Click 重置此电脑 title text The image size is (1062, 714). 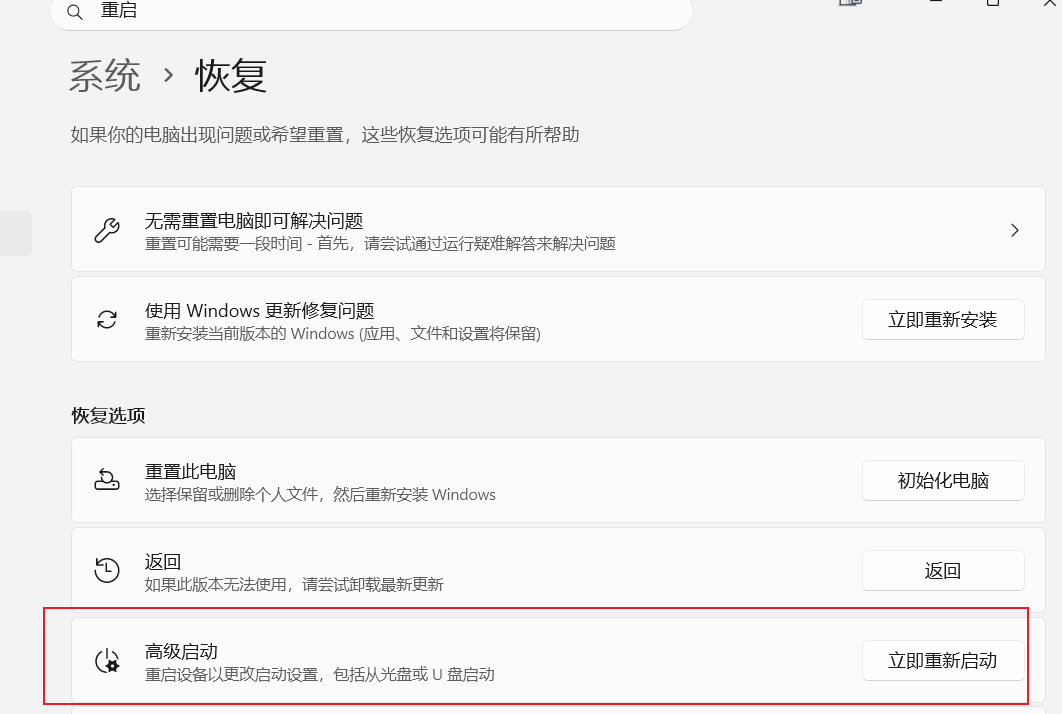pyautogui.click(x=190, y=471)
